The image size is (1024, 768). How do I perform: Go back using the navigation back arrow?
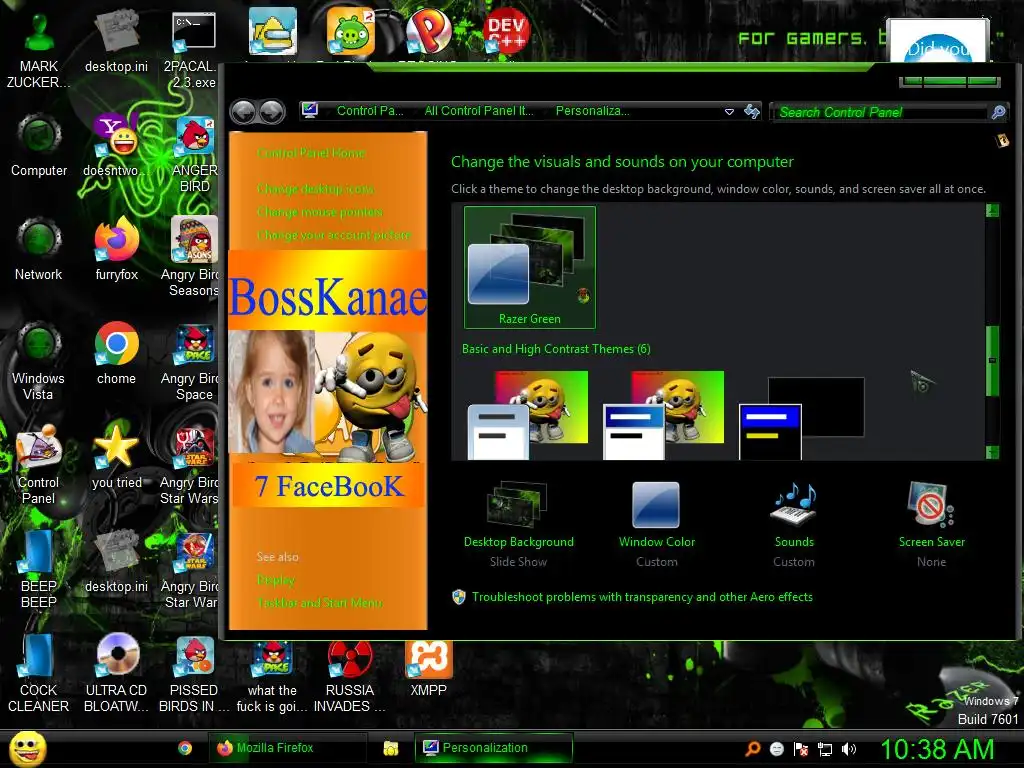[x=244, y=112]
